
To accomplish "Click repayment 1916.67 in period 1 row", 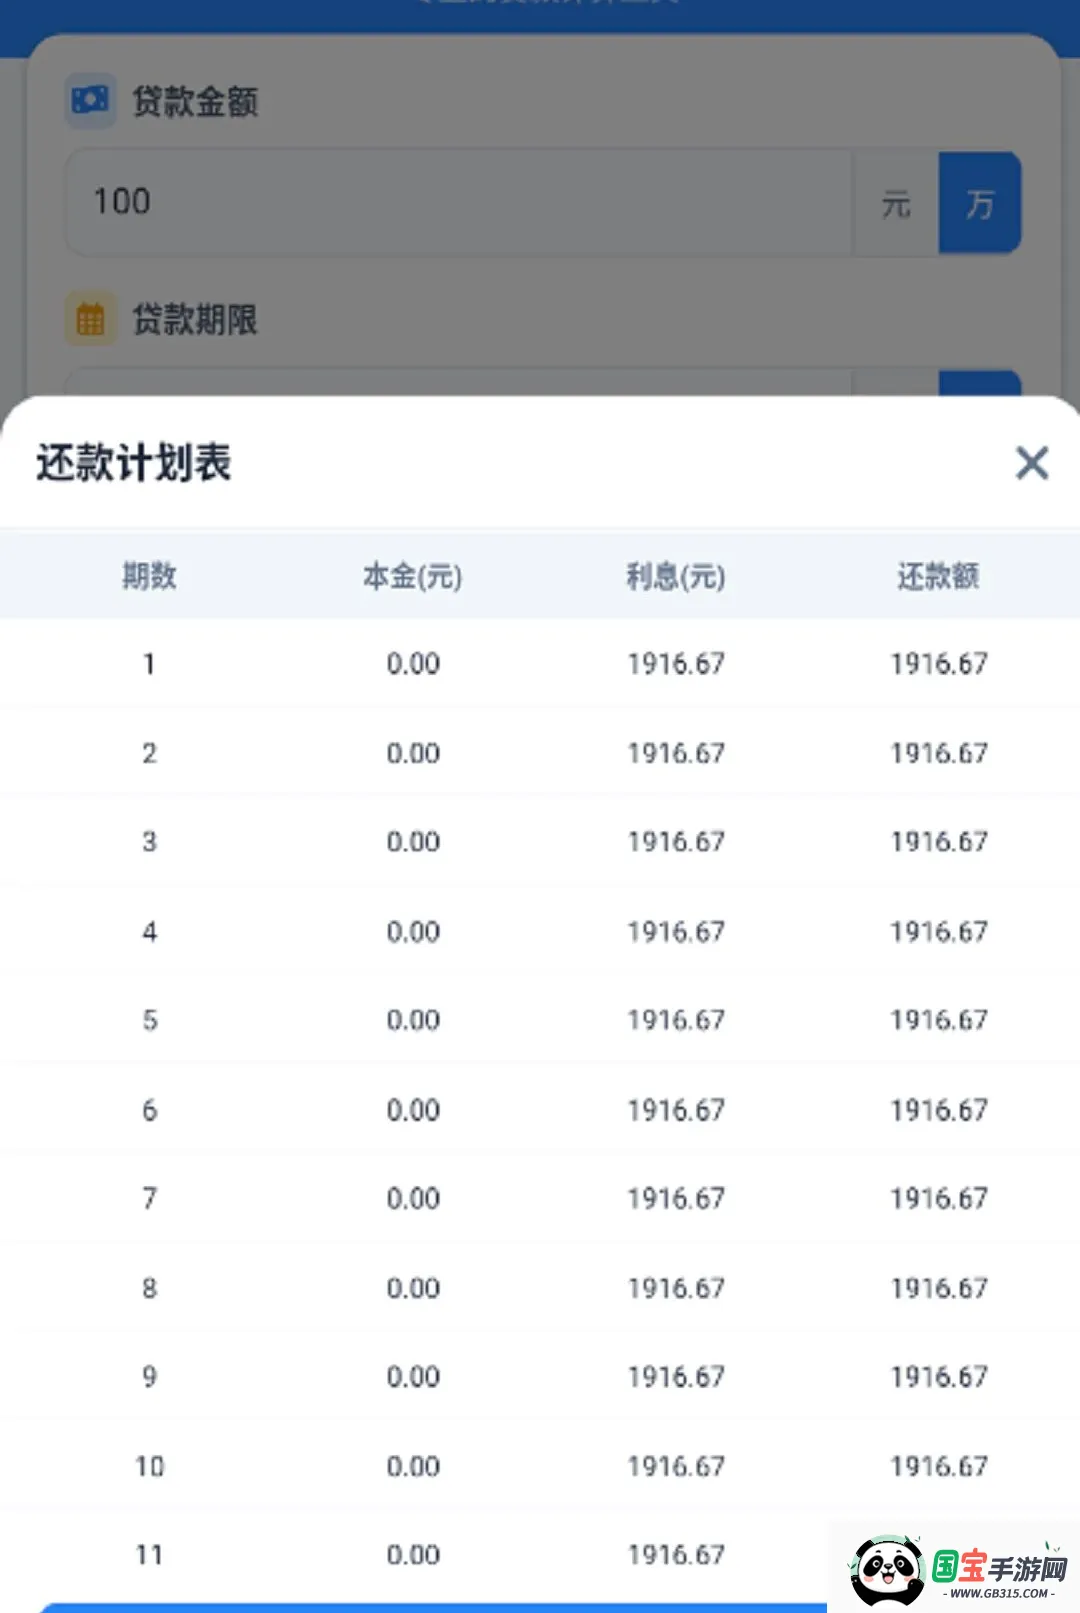I will point(939,664).
